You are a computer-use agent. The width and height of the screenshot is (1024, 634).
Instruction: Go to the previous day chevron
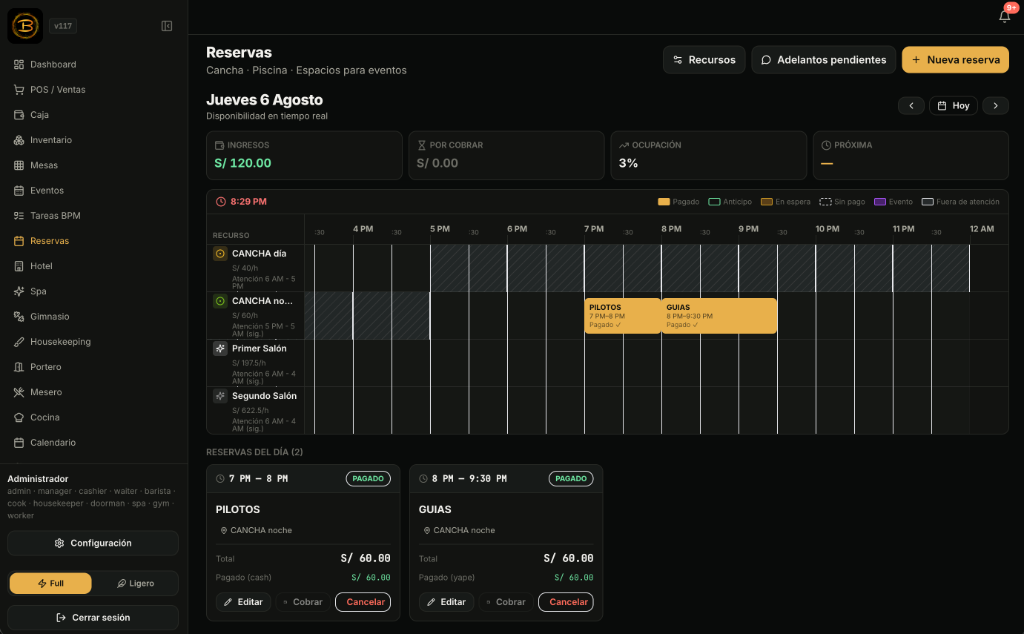point(911,106)
